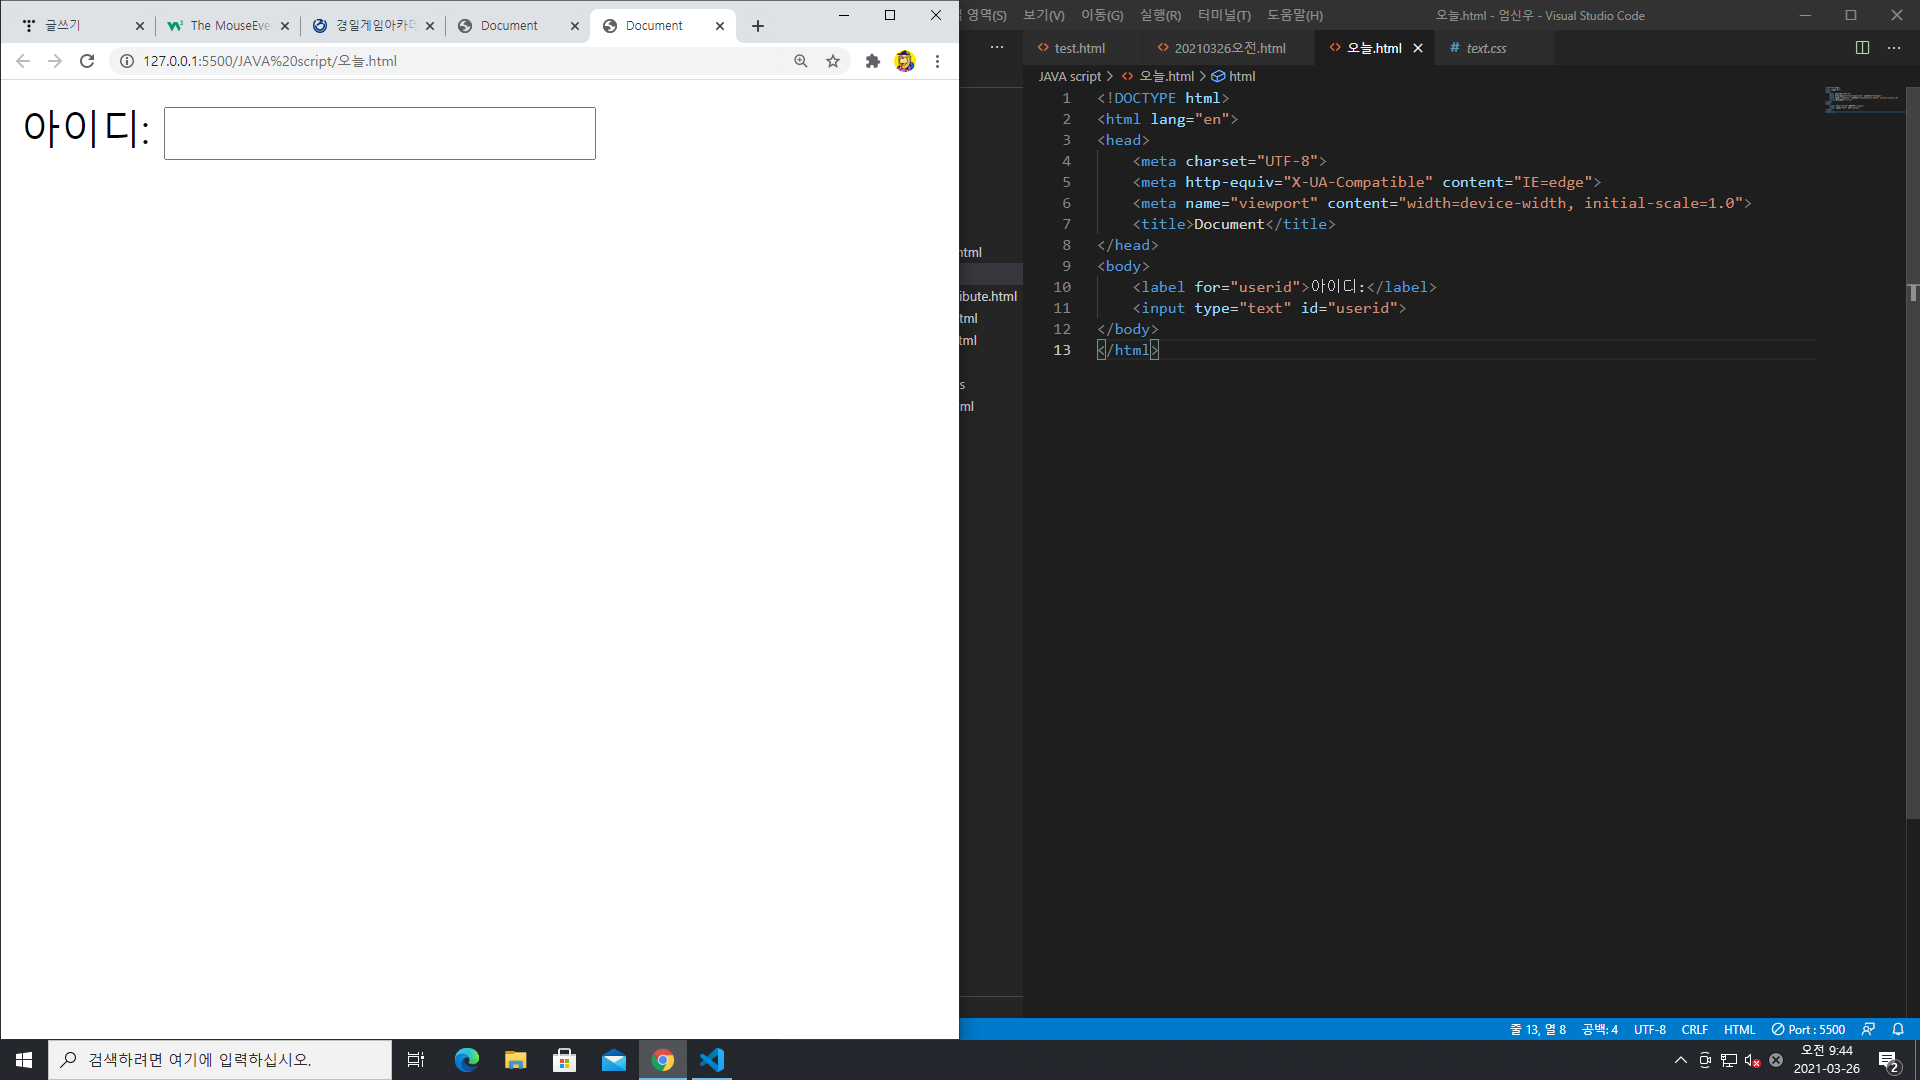This screenshot has height=1080, width=1920.
Task: Open Microsoft Edge from the taskbar
Action: [466, 1060]
